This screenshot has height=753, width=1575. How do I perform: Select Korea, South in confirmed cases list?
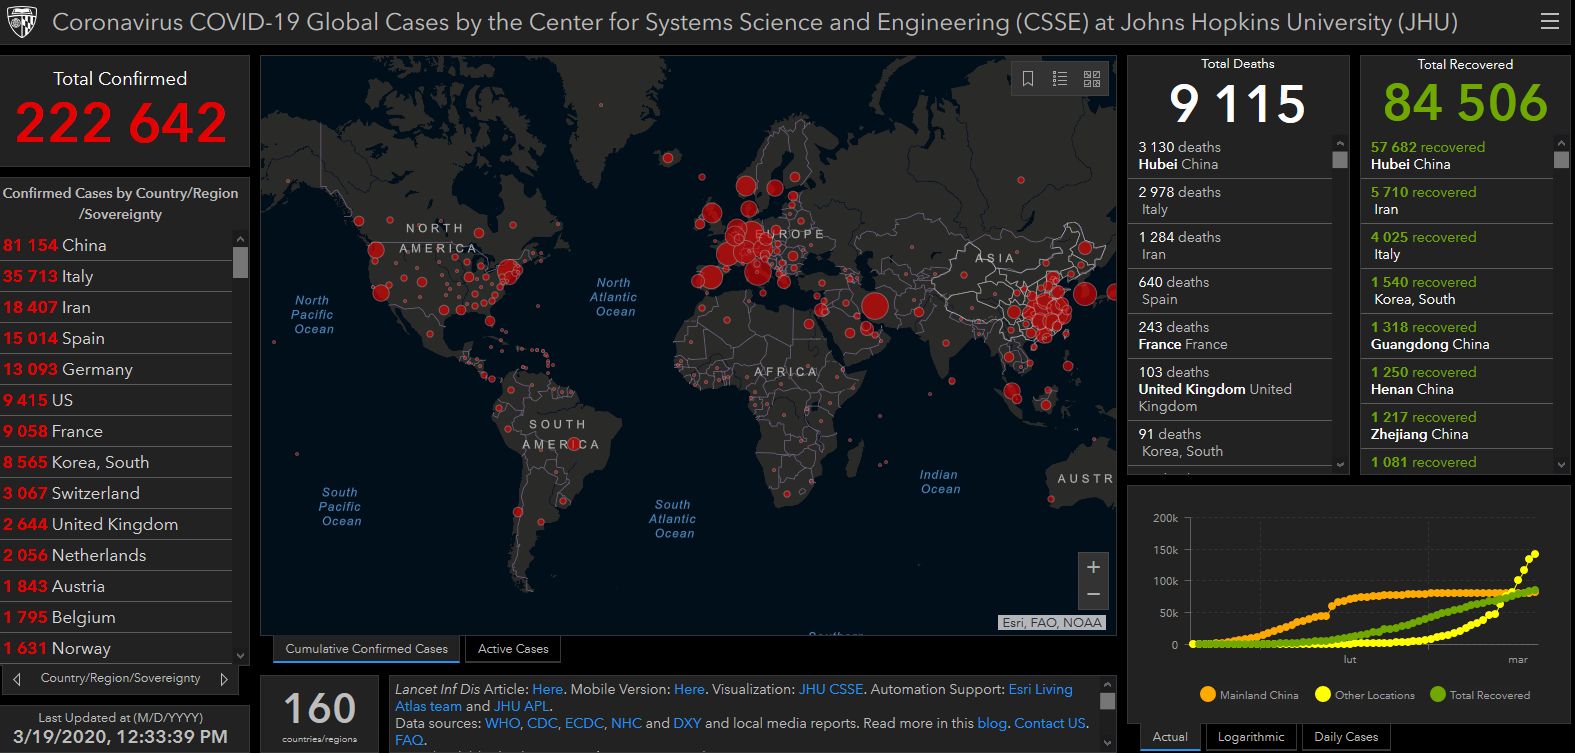click(116, 462)
